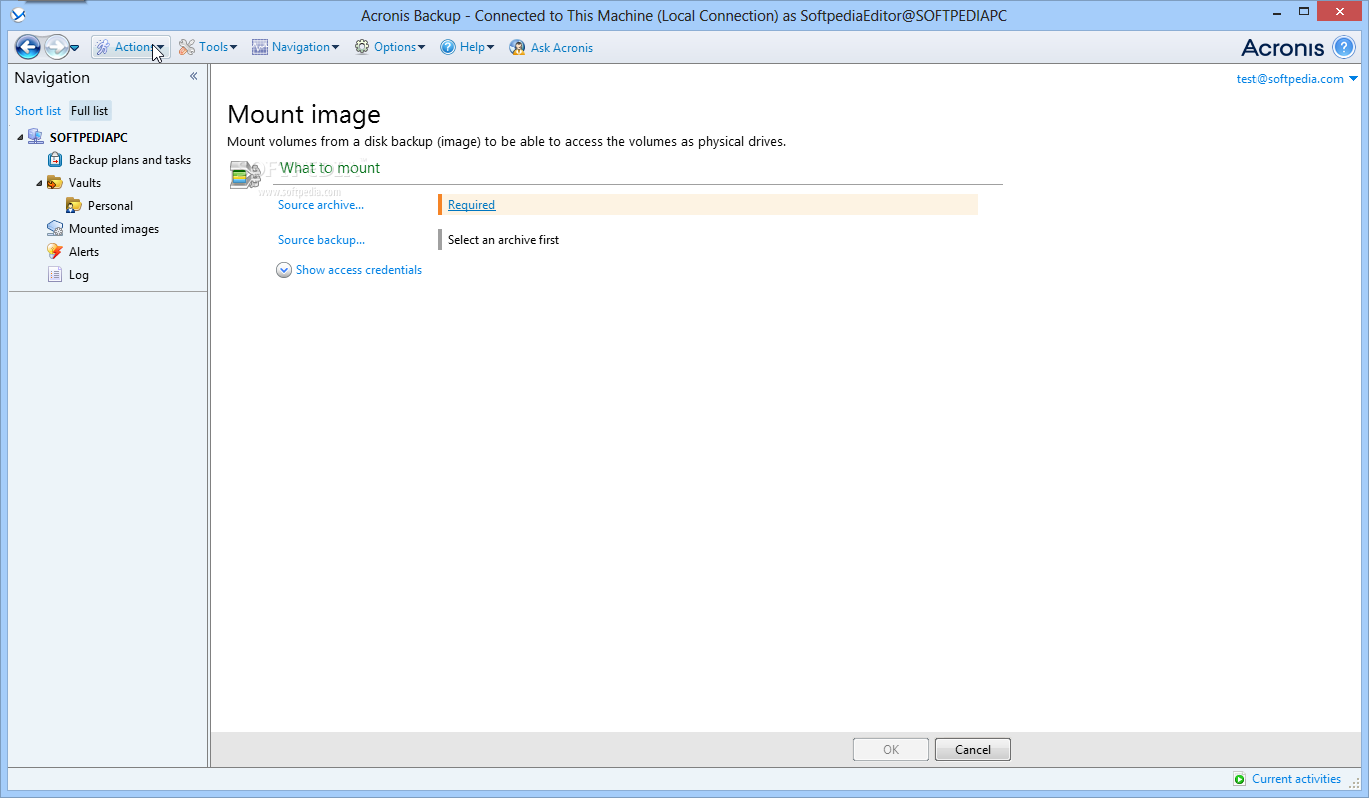Click the Forward navigation arrow button
This screenshot has height=798, width=1369.
point(57,47)
